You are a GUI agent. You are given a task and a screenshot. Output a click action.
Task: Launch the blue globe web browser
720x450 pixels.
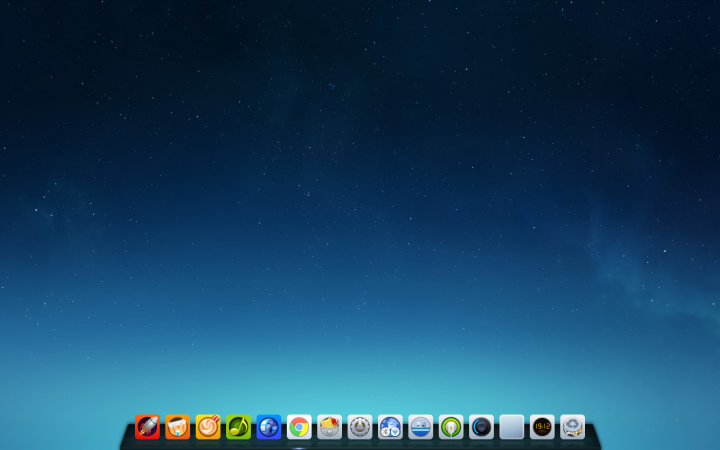click(x=269, y=427)
